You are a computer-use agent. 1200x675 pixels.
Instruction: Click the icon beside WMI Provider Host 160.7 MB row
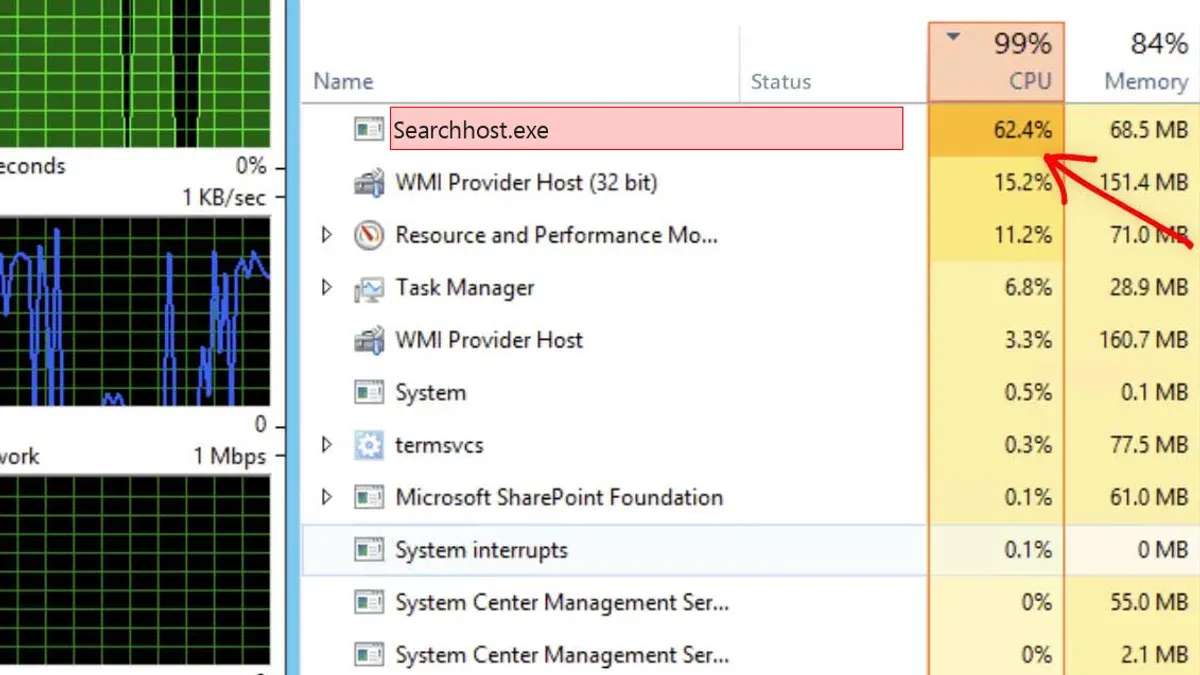point(369,340)
